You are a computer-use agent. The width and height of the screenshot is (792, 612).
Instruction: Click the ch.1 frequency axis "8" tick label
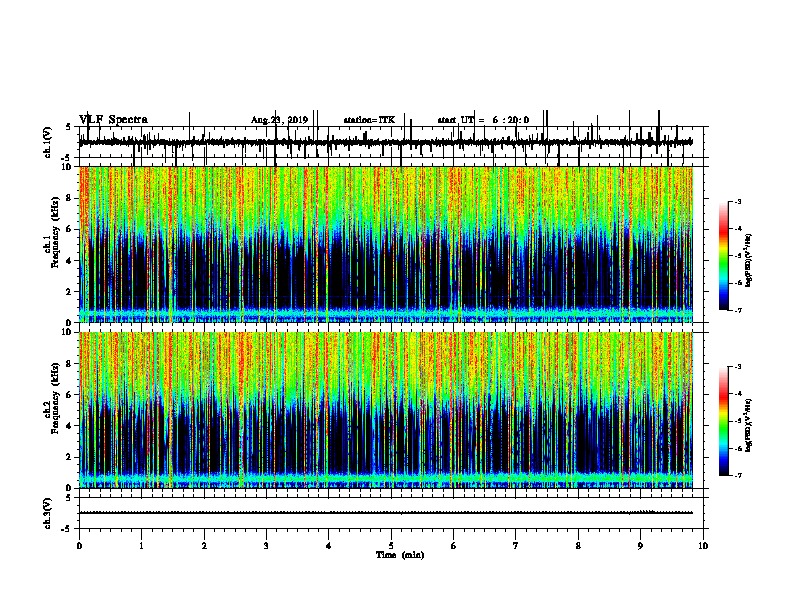pos(70,198)
